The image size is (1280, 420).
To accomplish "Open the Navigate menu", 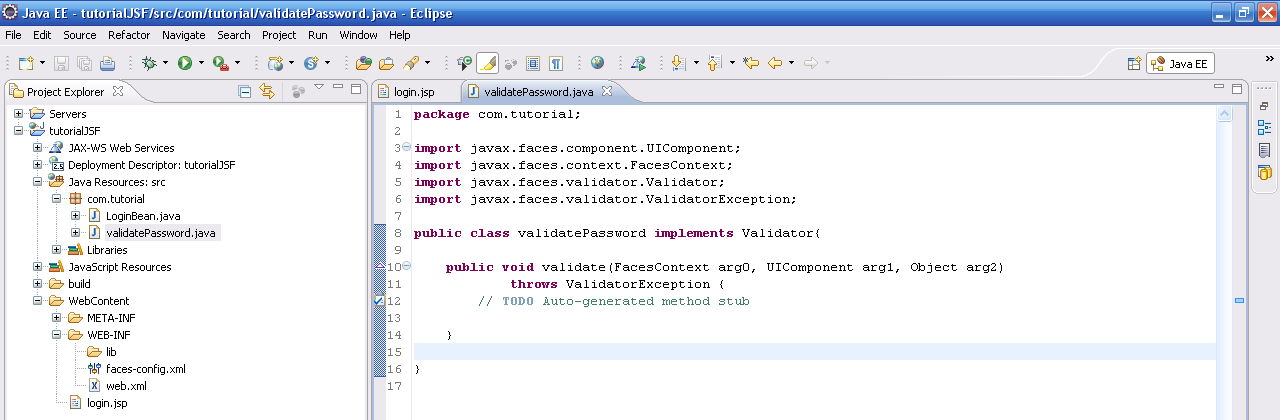I will pos(183,35).
